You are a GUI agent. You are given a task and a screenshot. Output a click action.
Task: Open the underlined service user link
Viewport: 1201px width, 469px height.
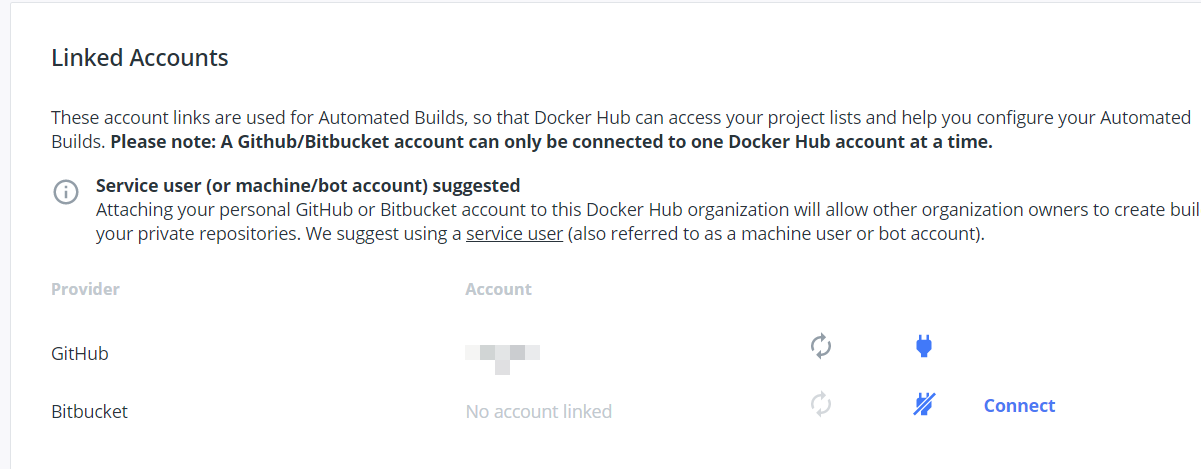tap(514, 234)
